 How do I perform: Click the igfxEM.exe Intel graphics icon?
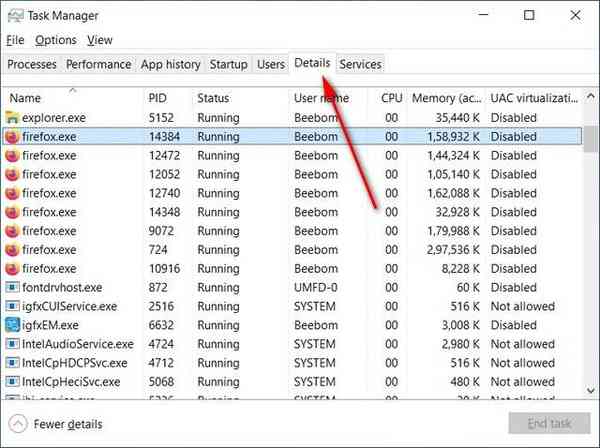tap(12, 325)
